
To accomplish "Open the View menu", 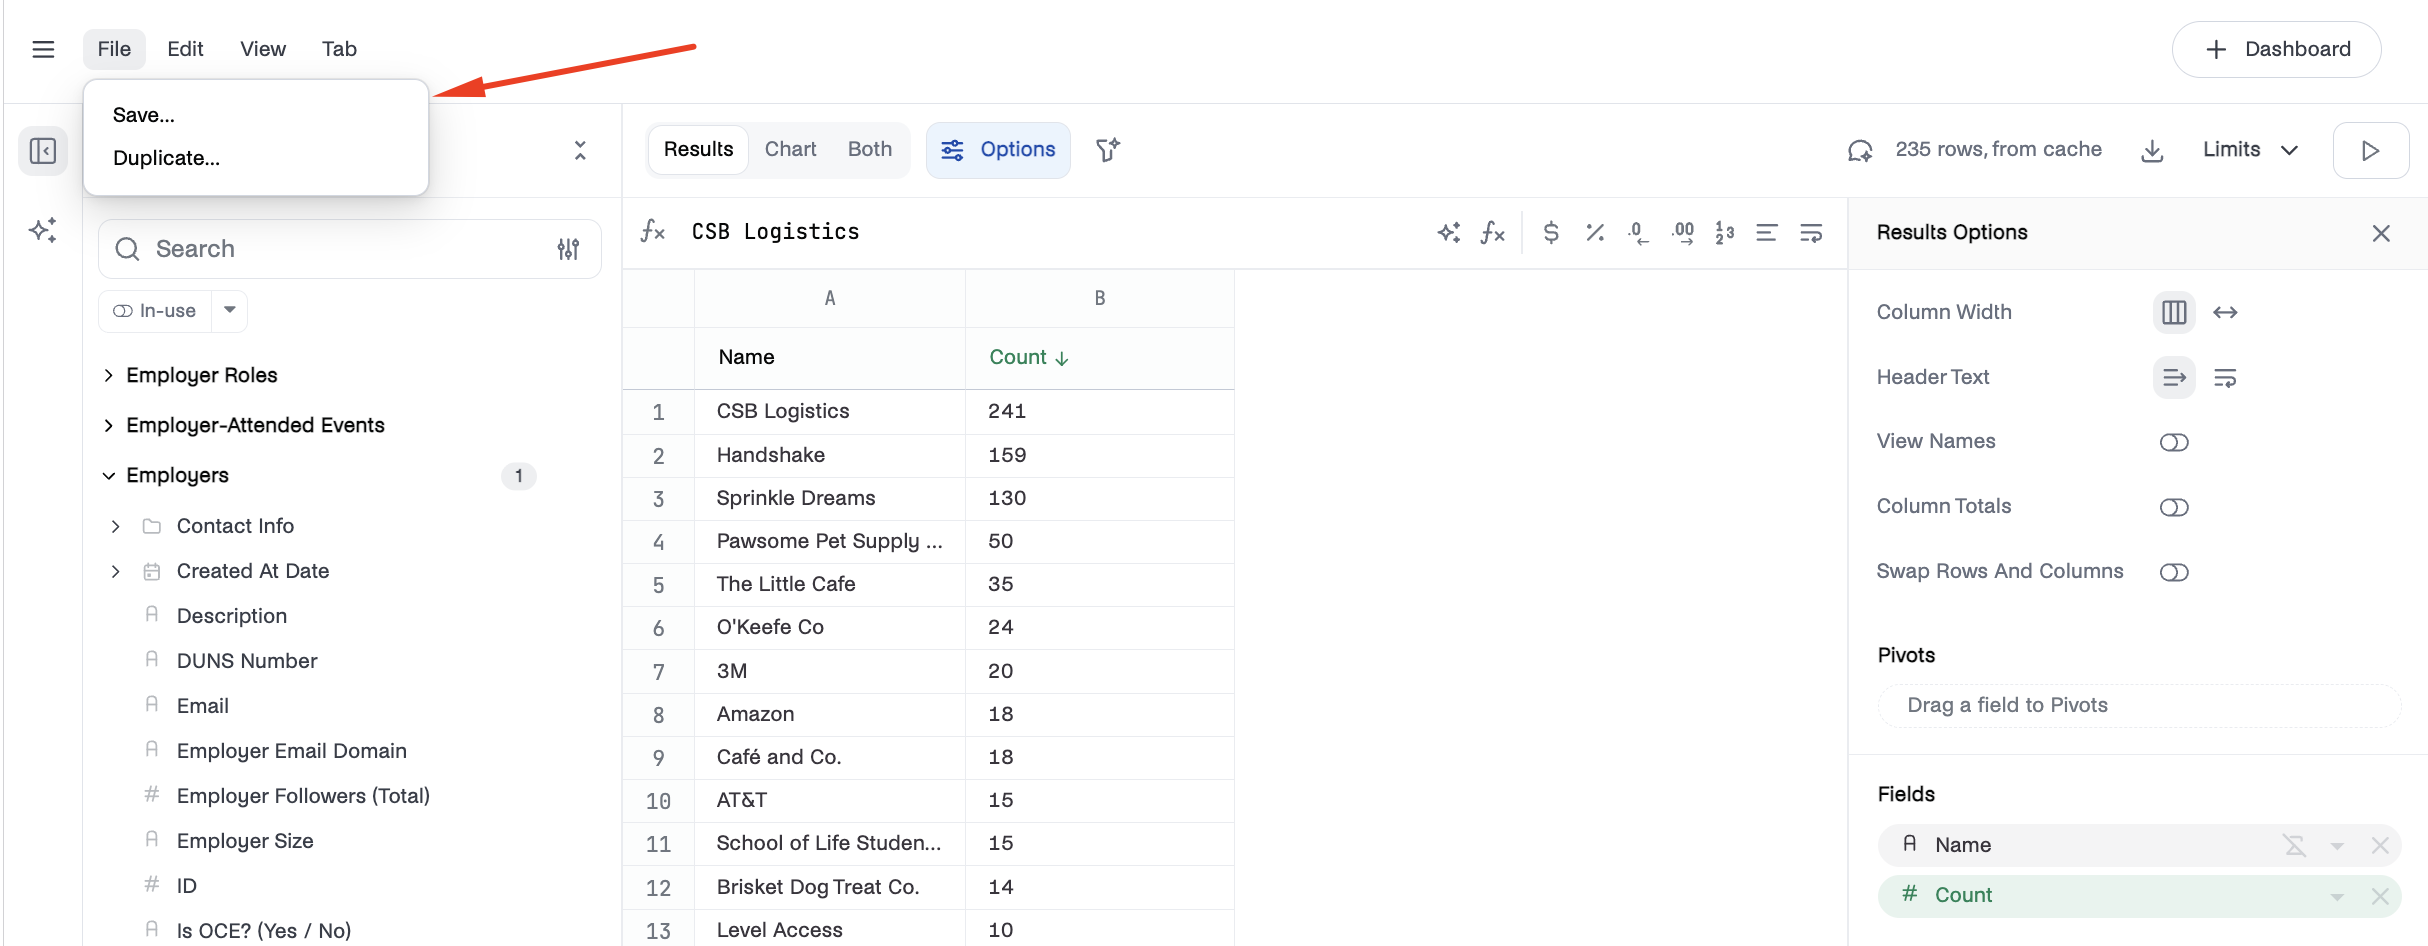I will pos(263,49).
